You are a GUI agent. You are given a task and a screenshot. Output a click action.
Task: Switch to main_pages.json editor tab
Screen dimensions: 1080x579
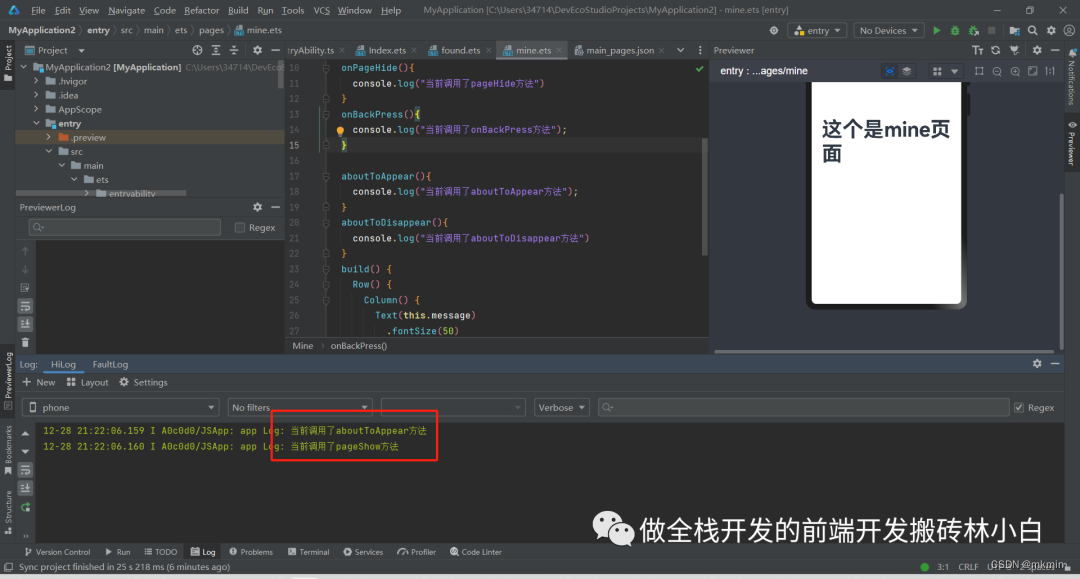[x=620, y=50]
